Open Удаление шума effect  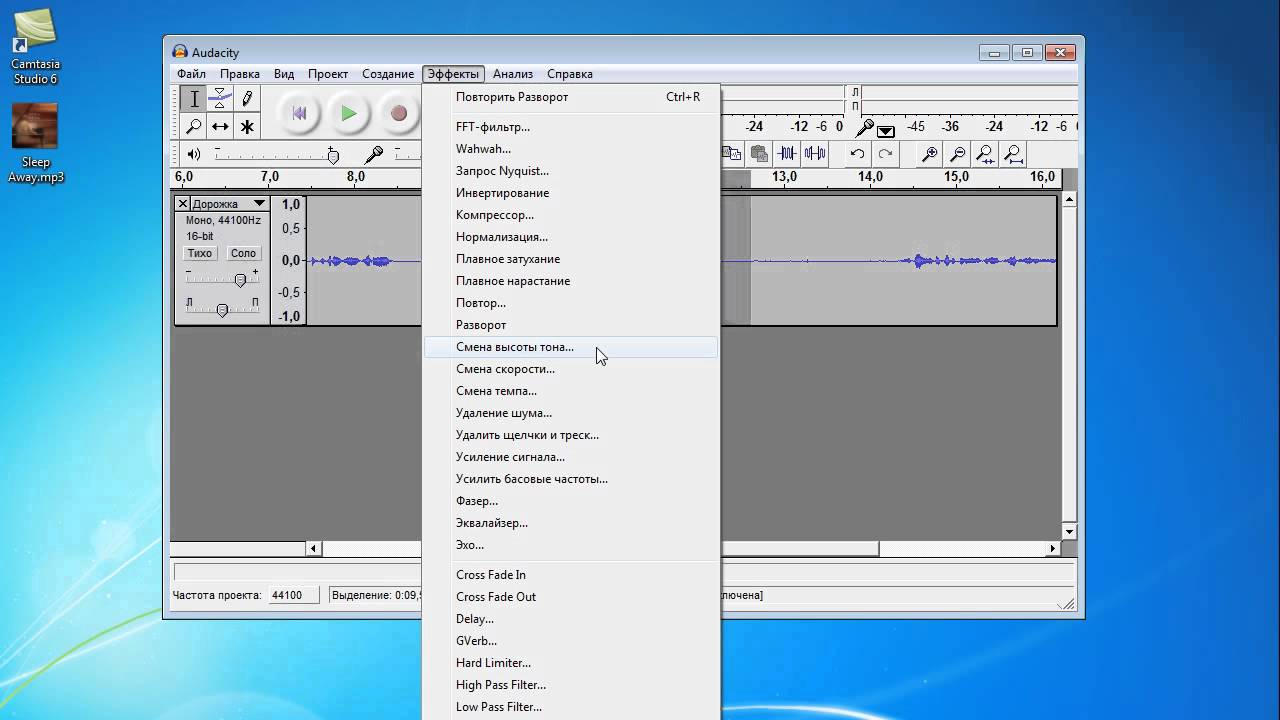point(571,413)
